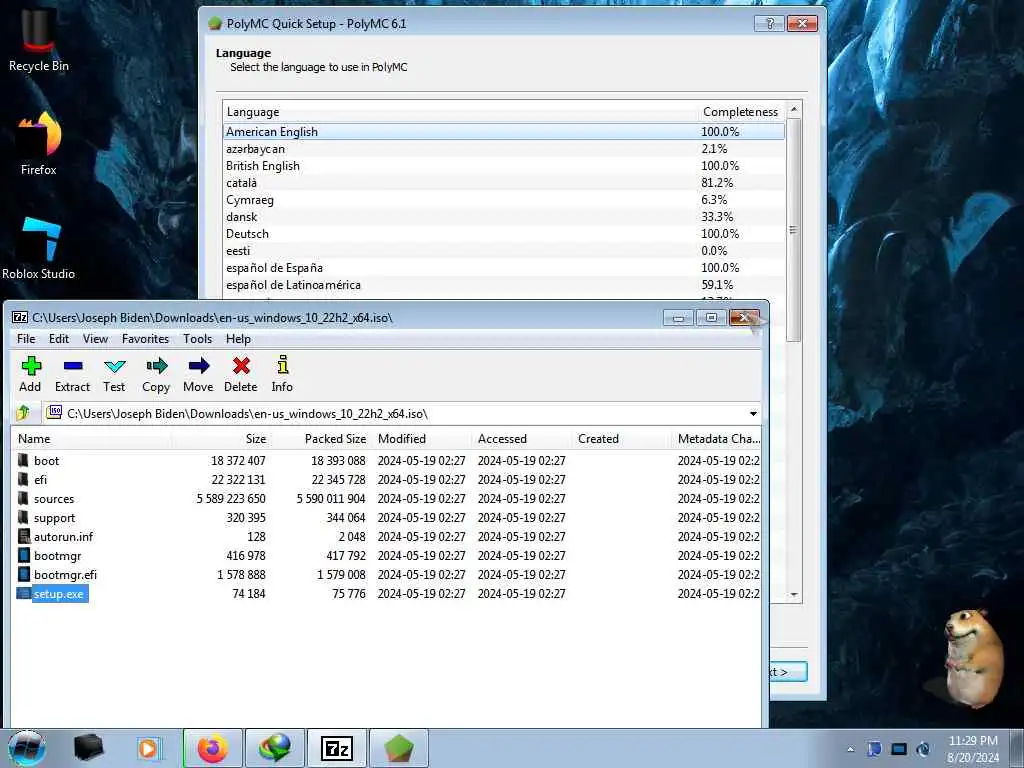Select the support folder row

[x=387, y=518]
